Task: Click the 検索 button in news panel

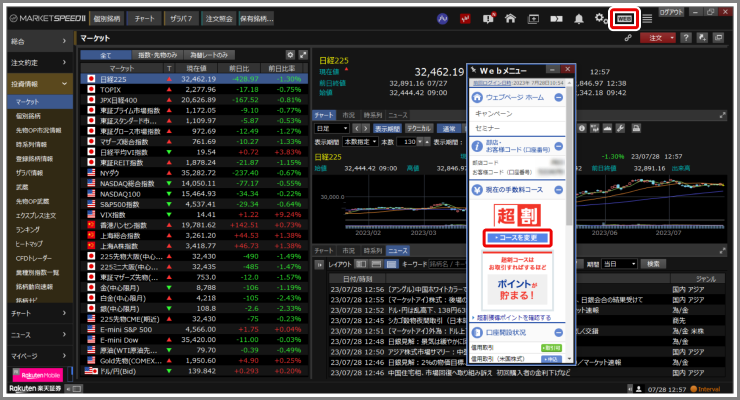Action: click(x=653, y=264)
